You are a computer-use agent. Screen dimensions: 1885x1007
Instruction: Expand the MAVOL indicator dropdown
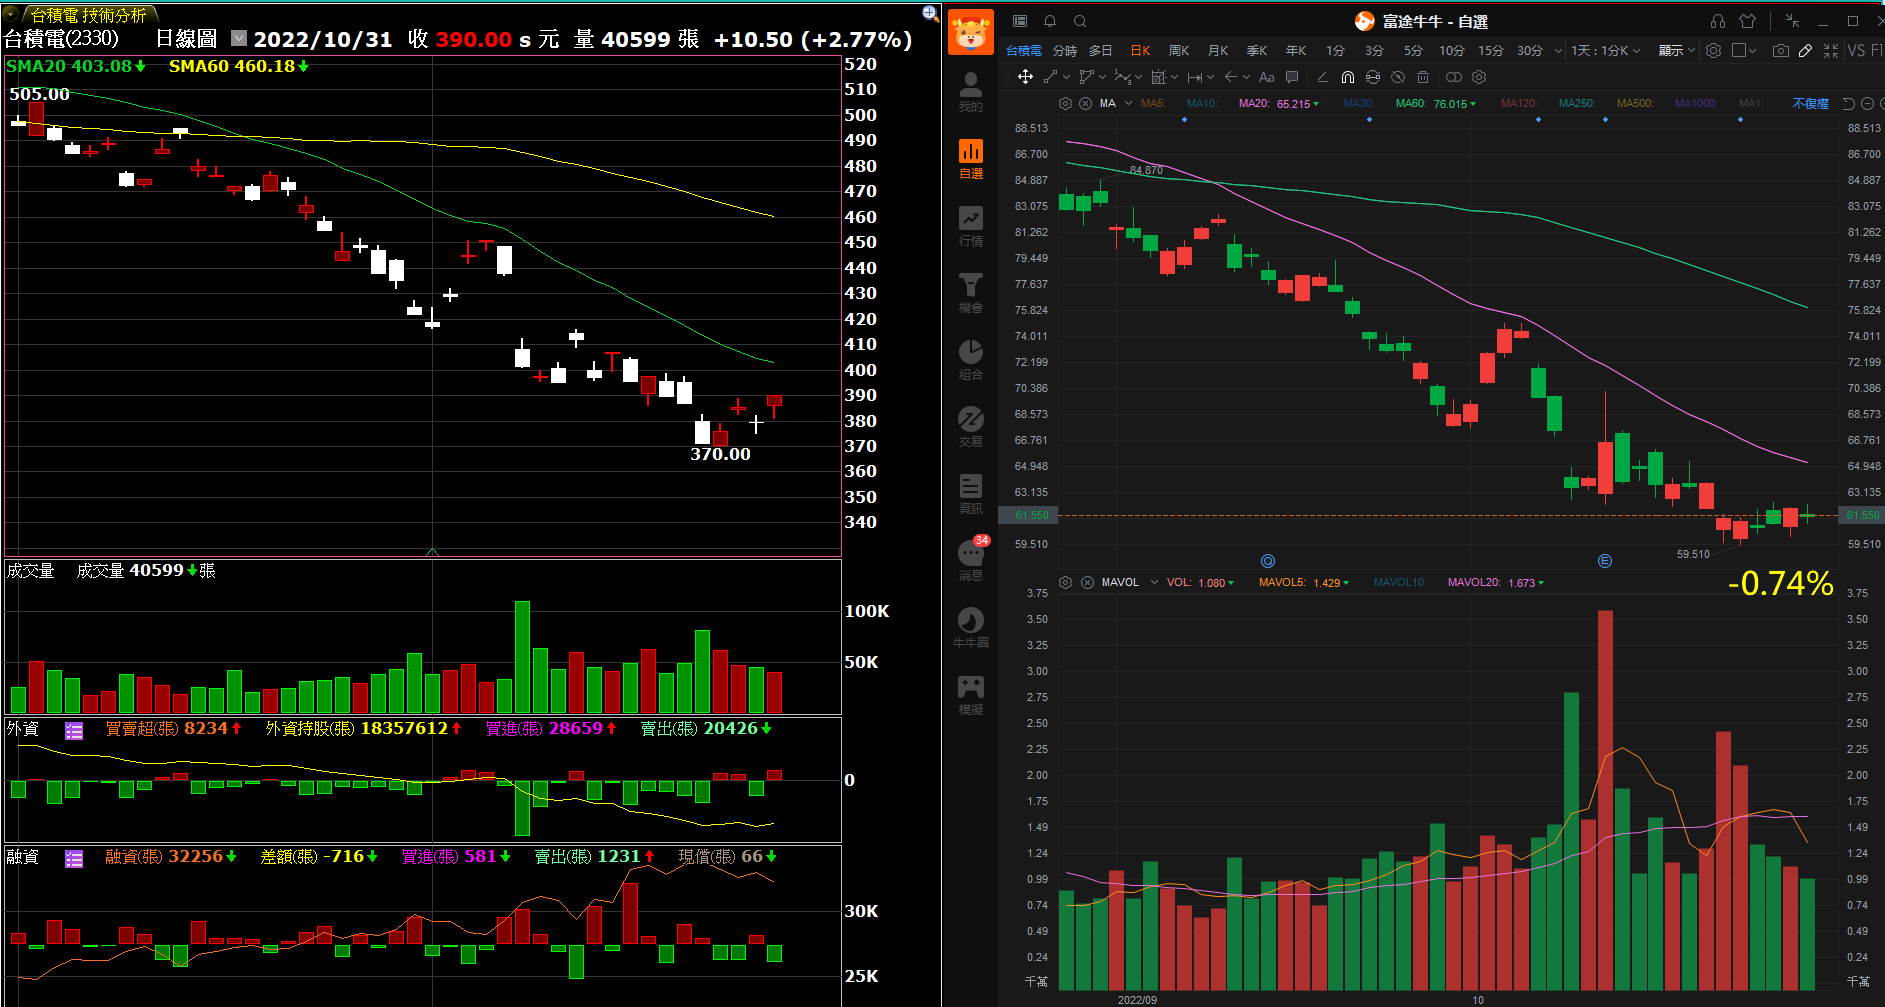[x=1153, y=582]
